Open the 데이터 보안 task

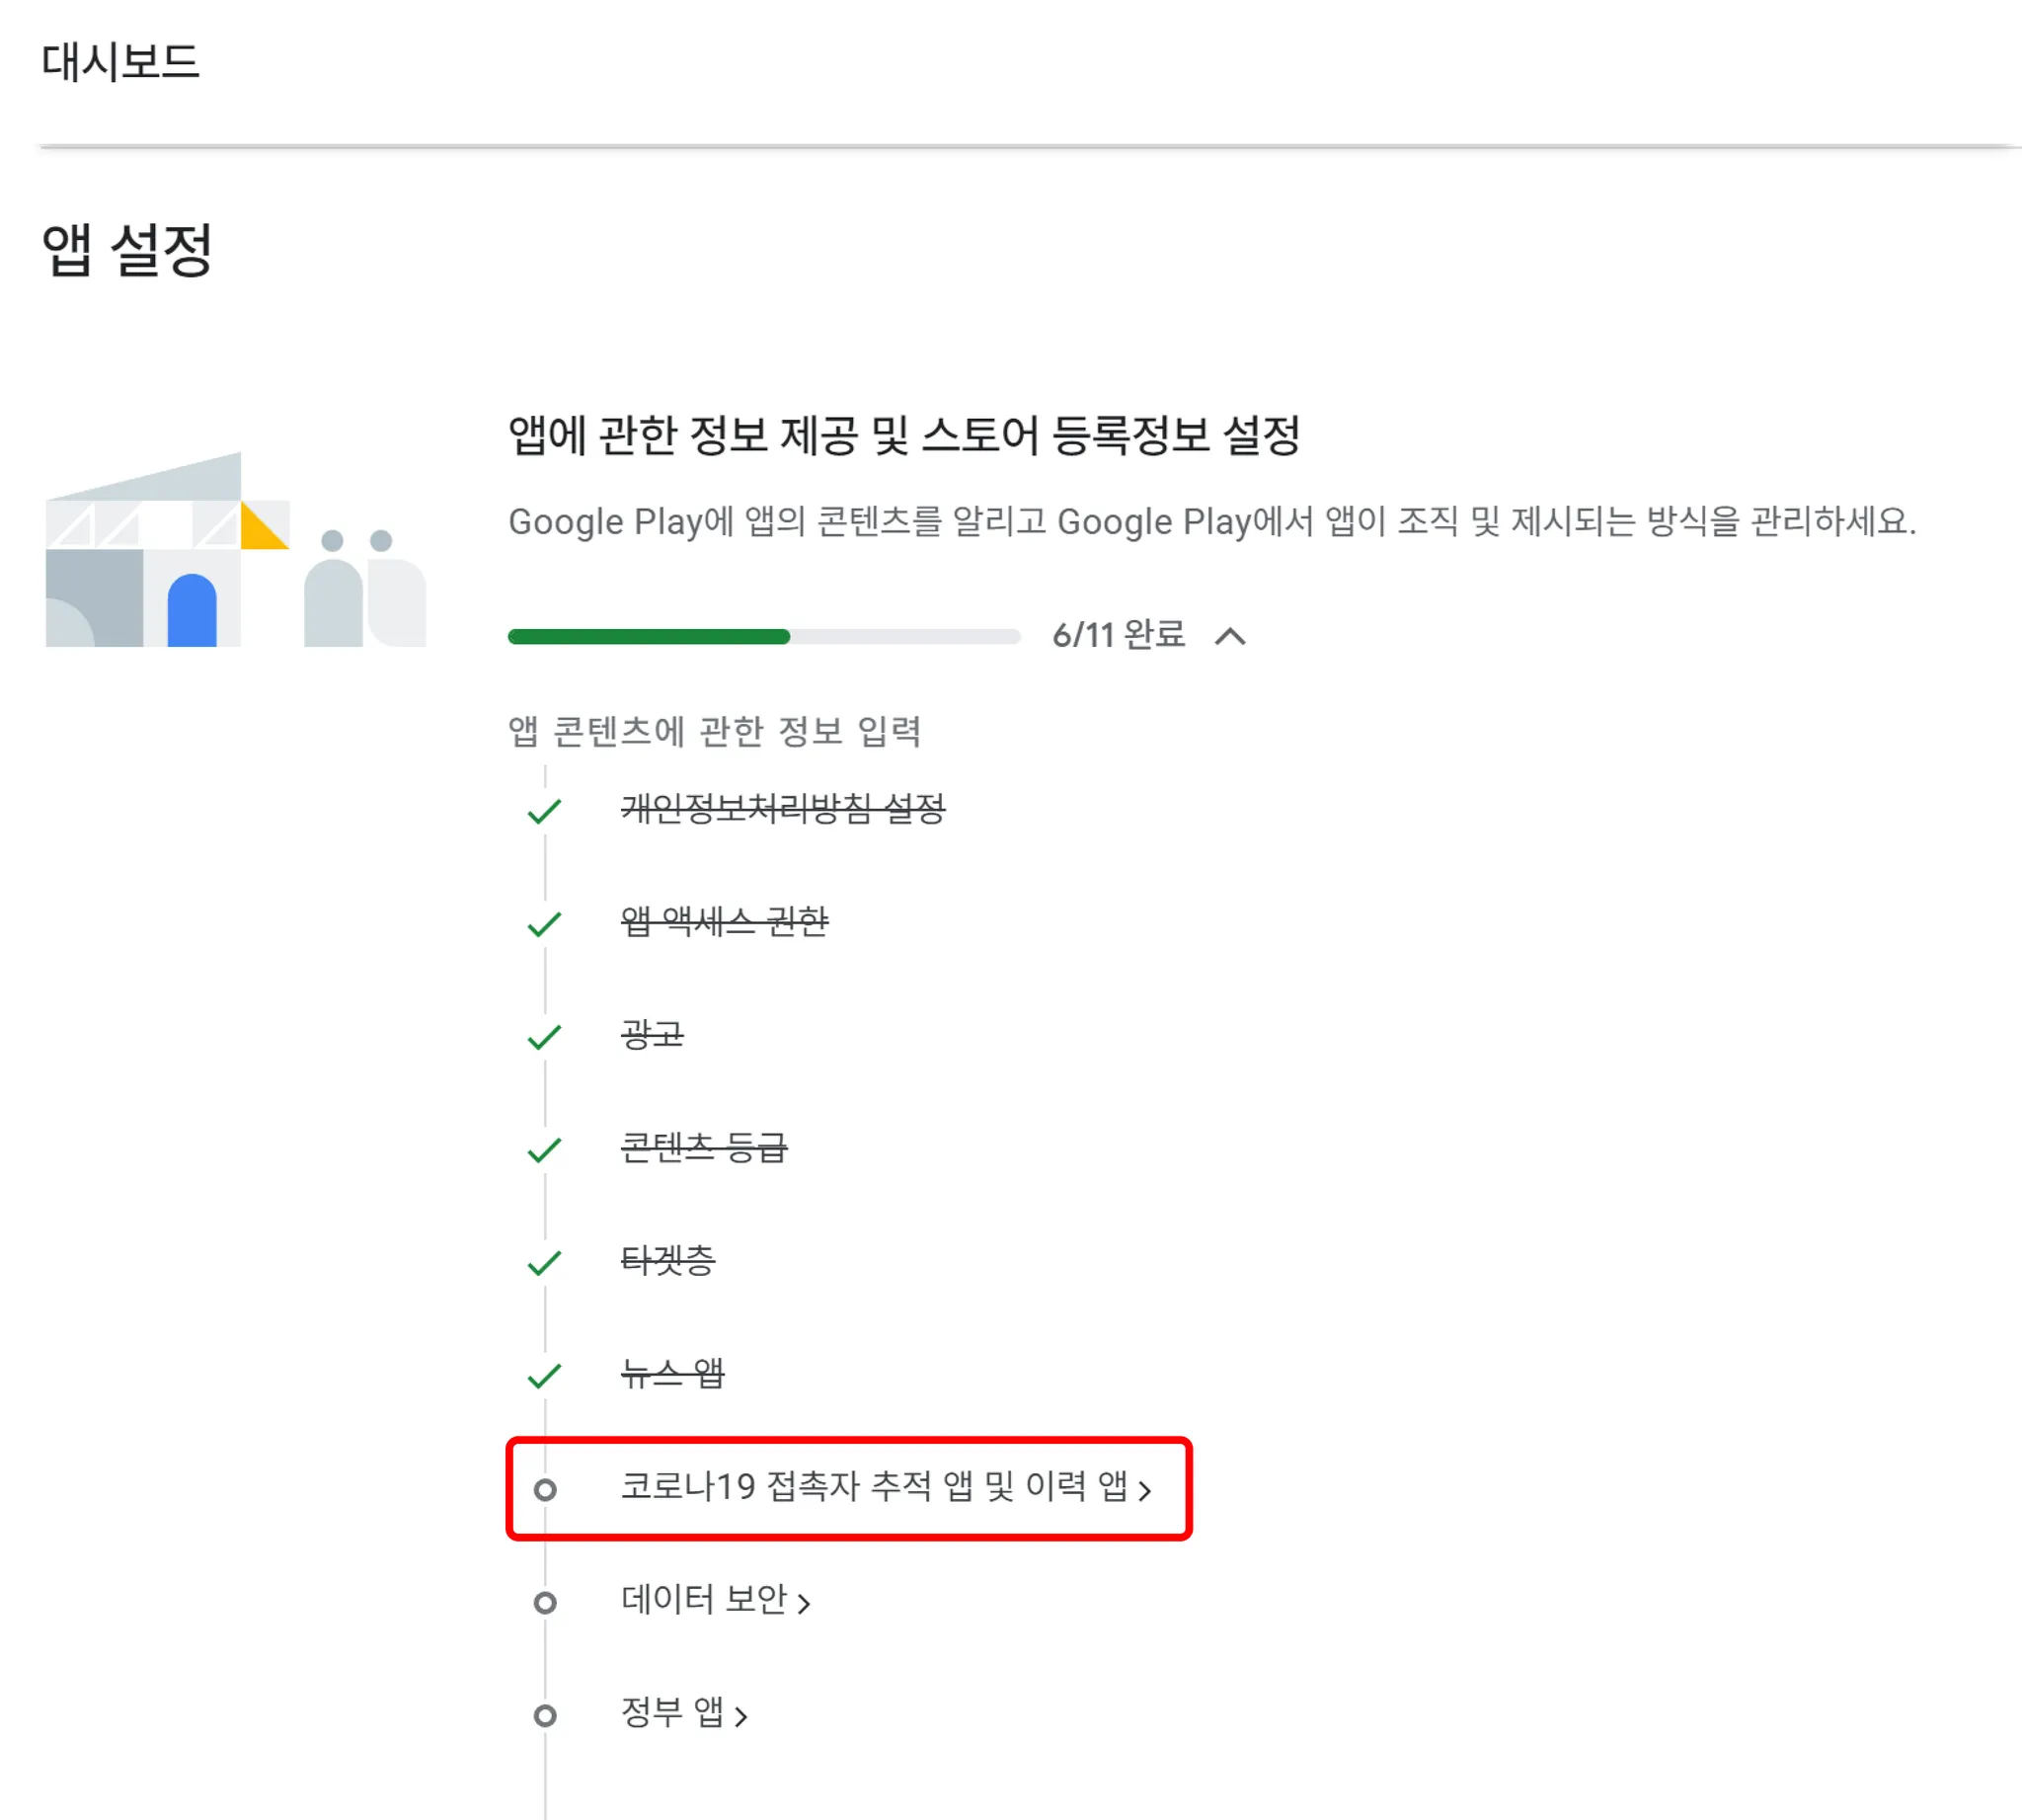click(704, 1599)
